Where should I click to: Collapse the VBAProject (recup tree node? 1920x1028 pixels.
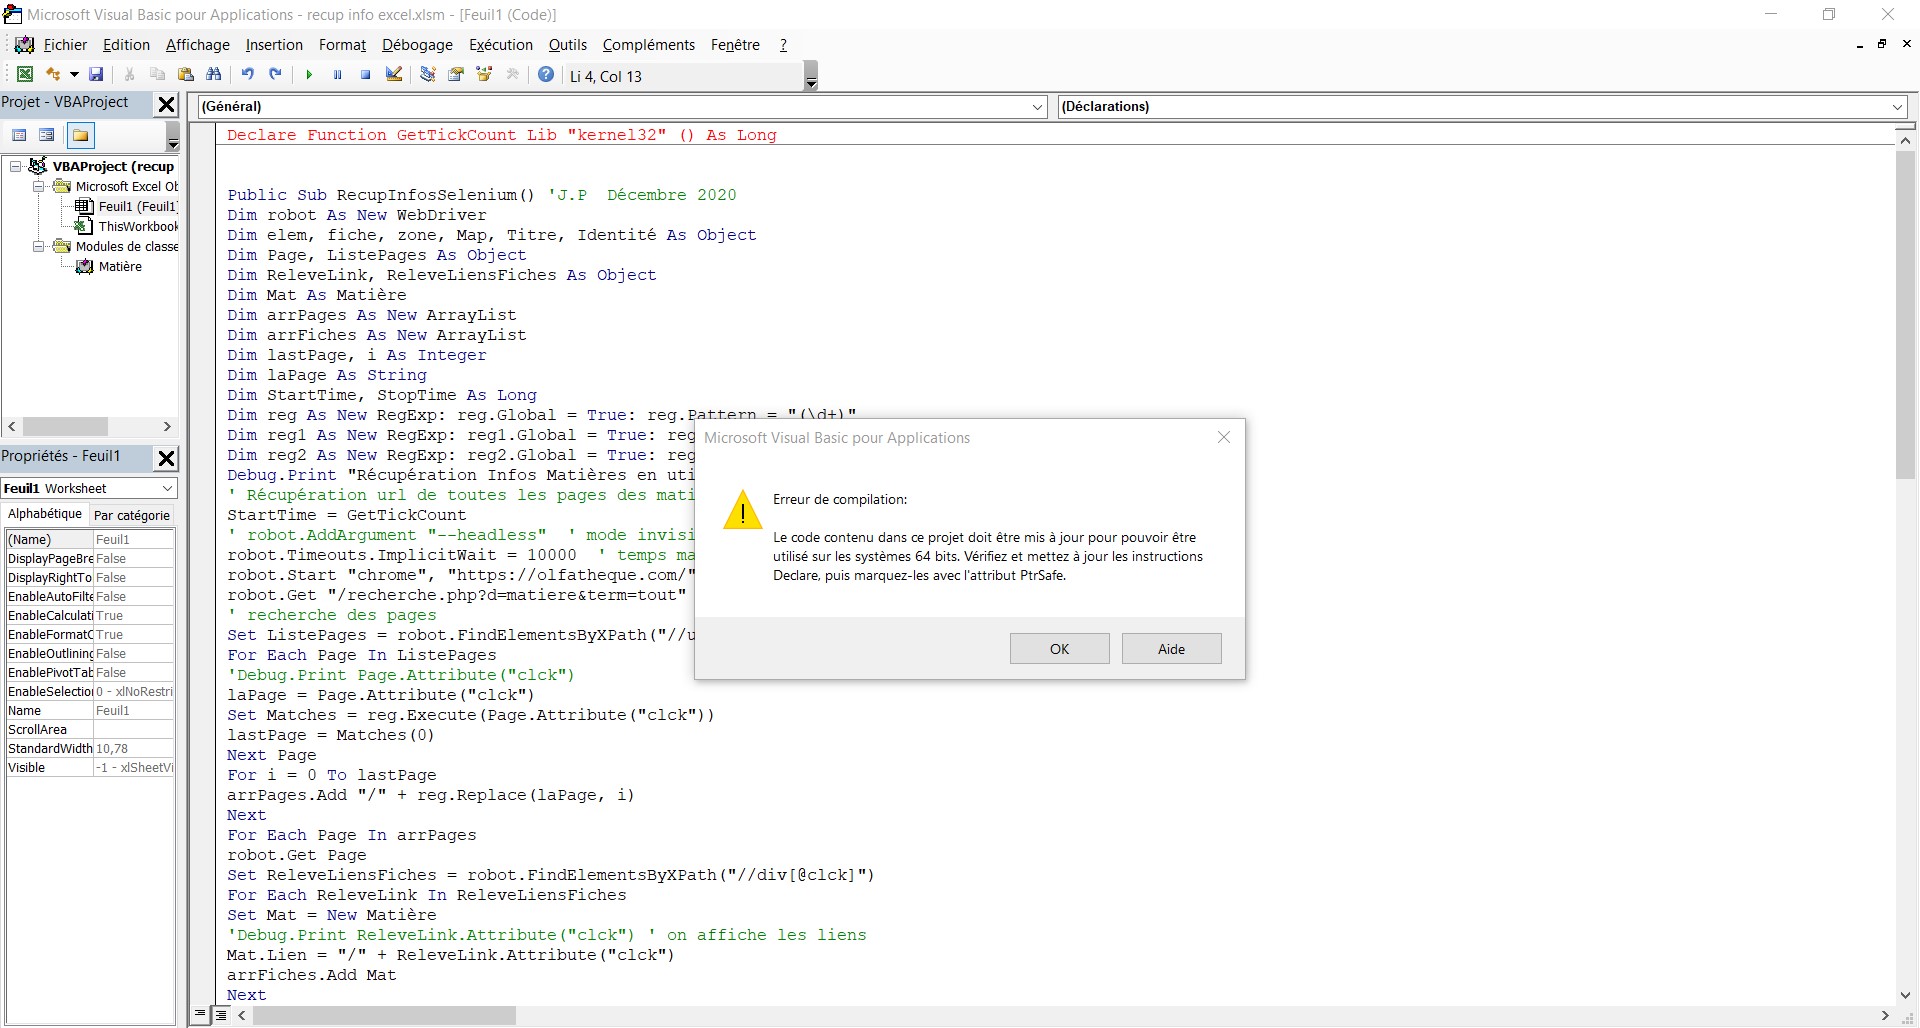pyautogui.click(x=16, y=166)
